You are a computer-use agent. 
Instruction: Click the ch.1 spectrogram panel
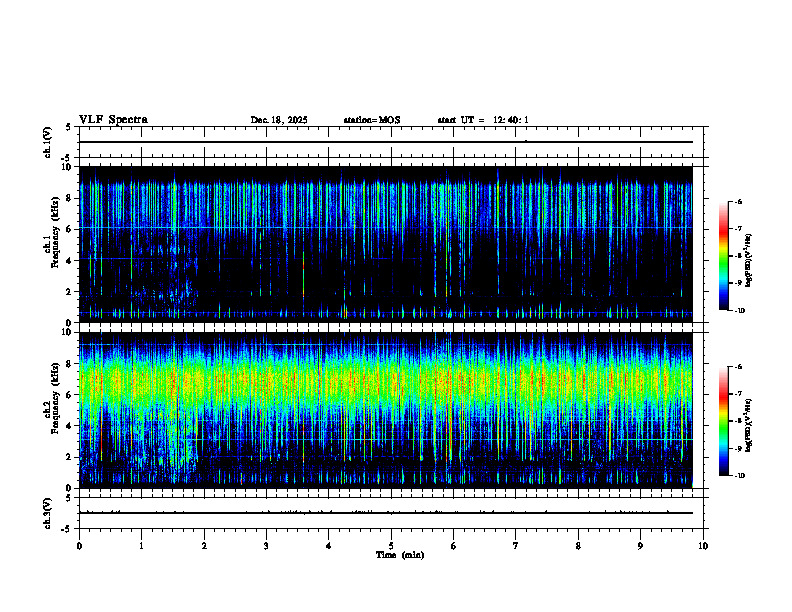tap(386, 244)
